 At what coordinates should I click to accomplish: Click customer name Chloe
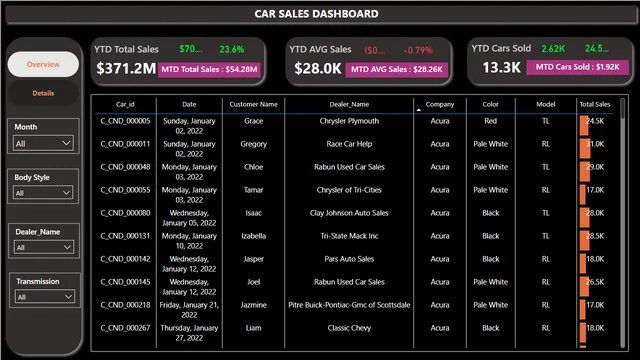coord(253,167)
